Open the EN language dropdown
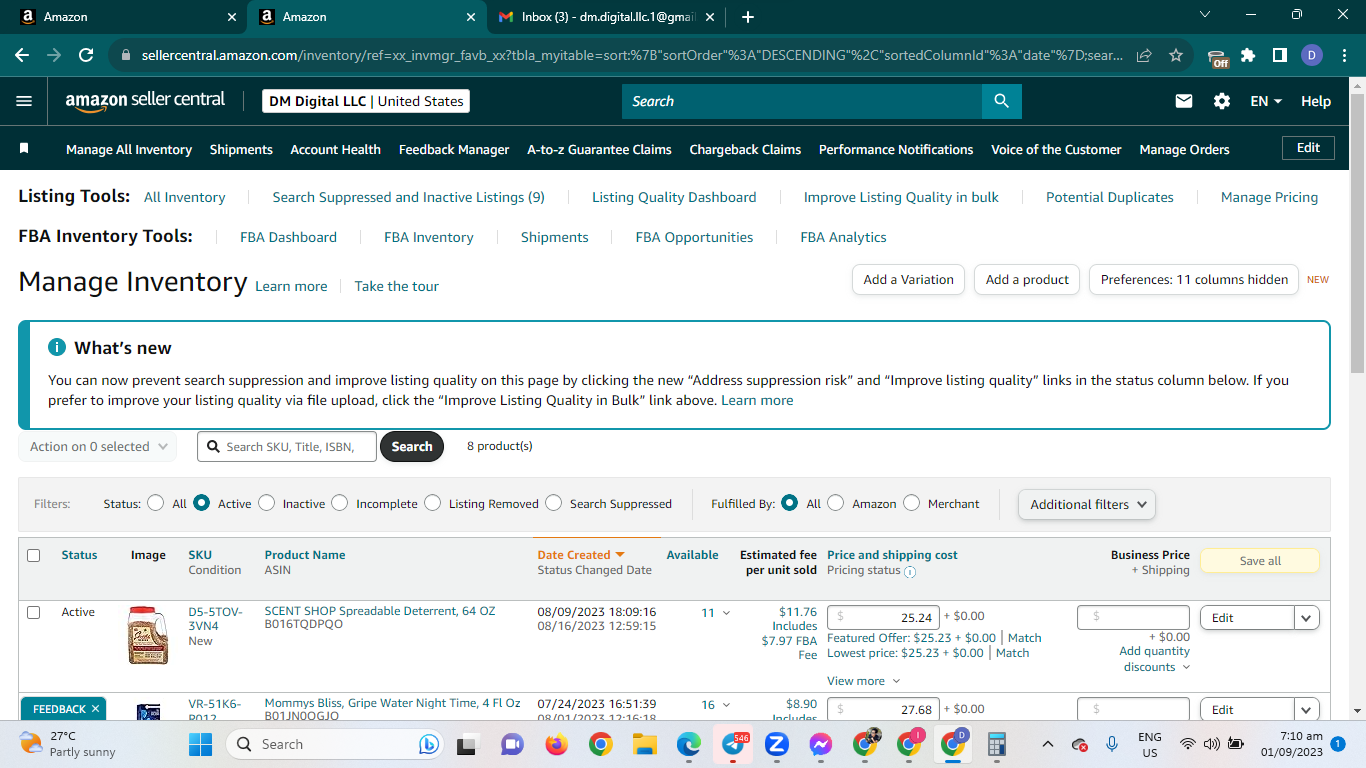The image size is (1366, 768). click(x=1266, y=101)
